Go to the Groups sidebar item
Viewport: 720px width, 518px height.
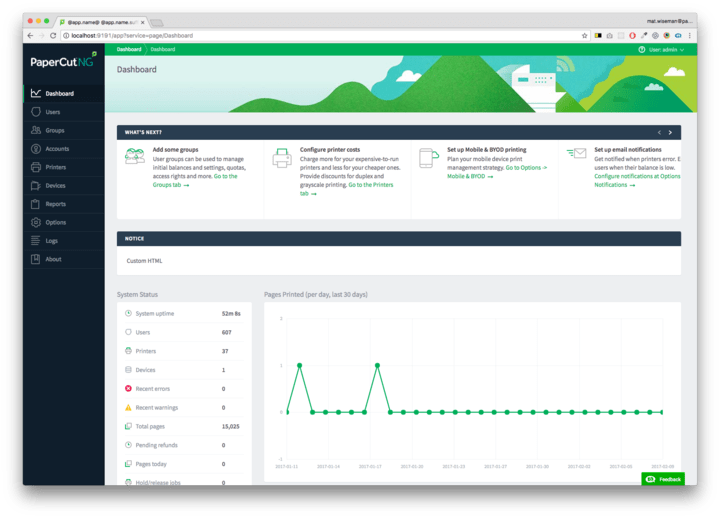click(x=64, y=130)
